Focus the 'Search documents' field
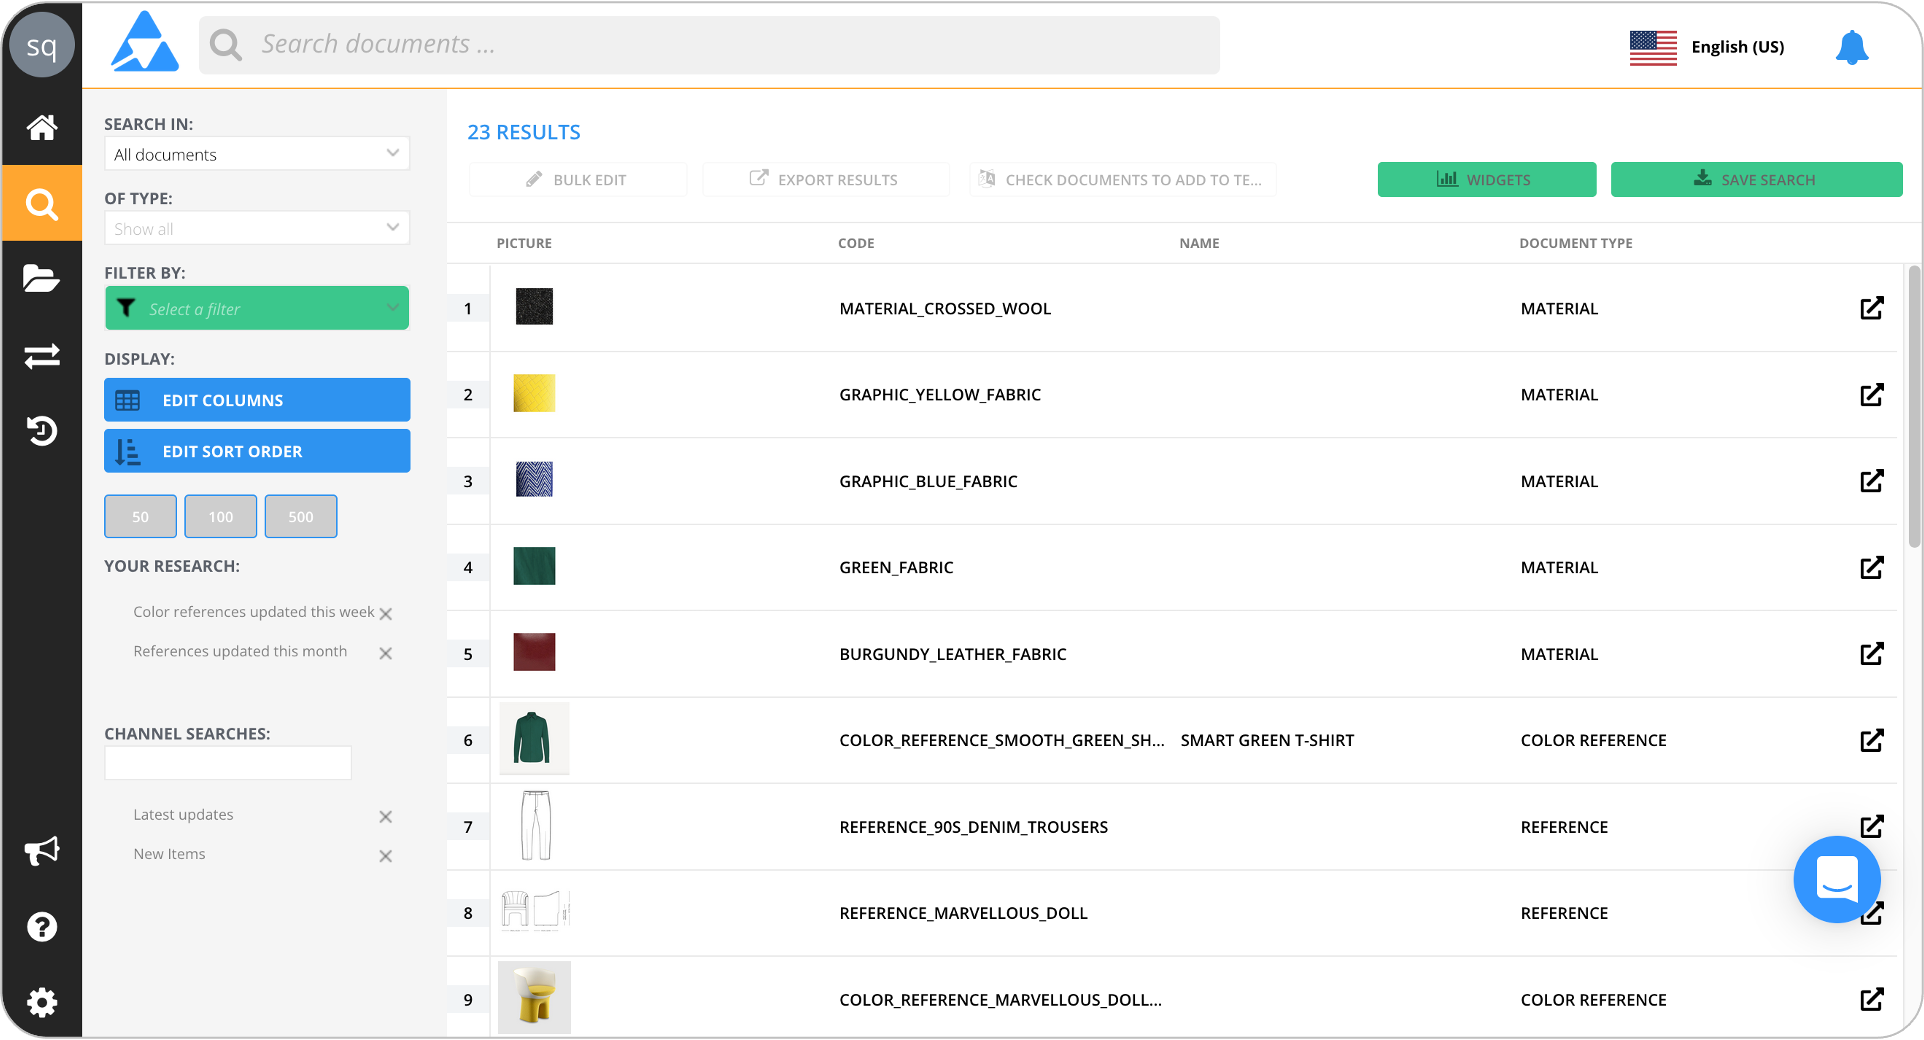The height and width of the screenshot is (1040, 1924). [709, 45]
